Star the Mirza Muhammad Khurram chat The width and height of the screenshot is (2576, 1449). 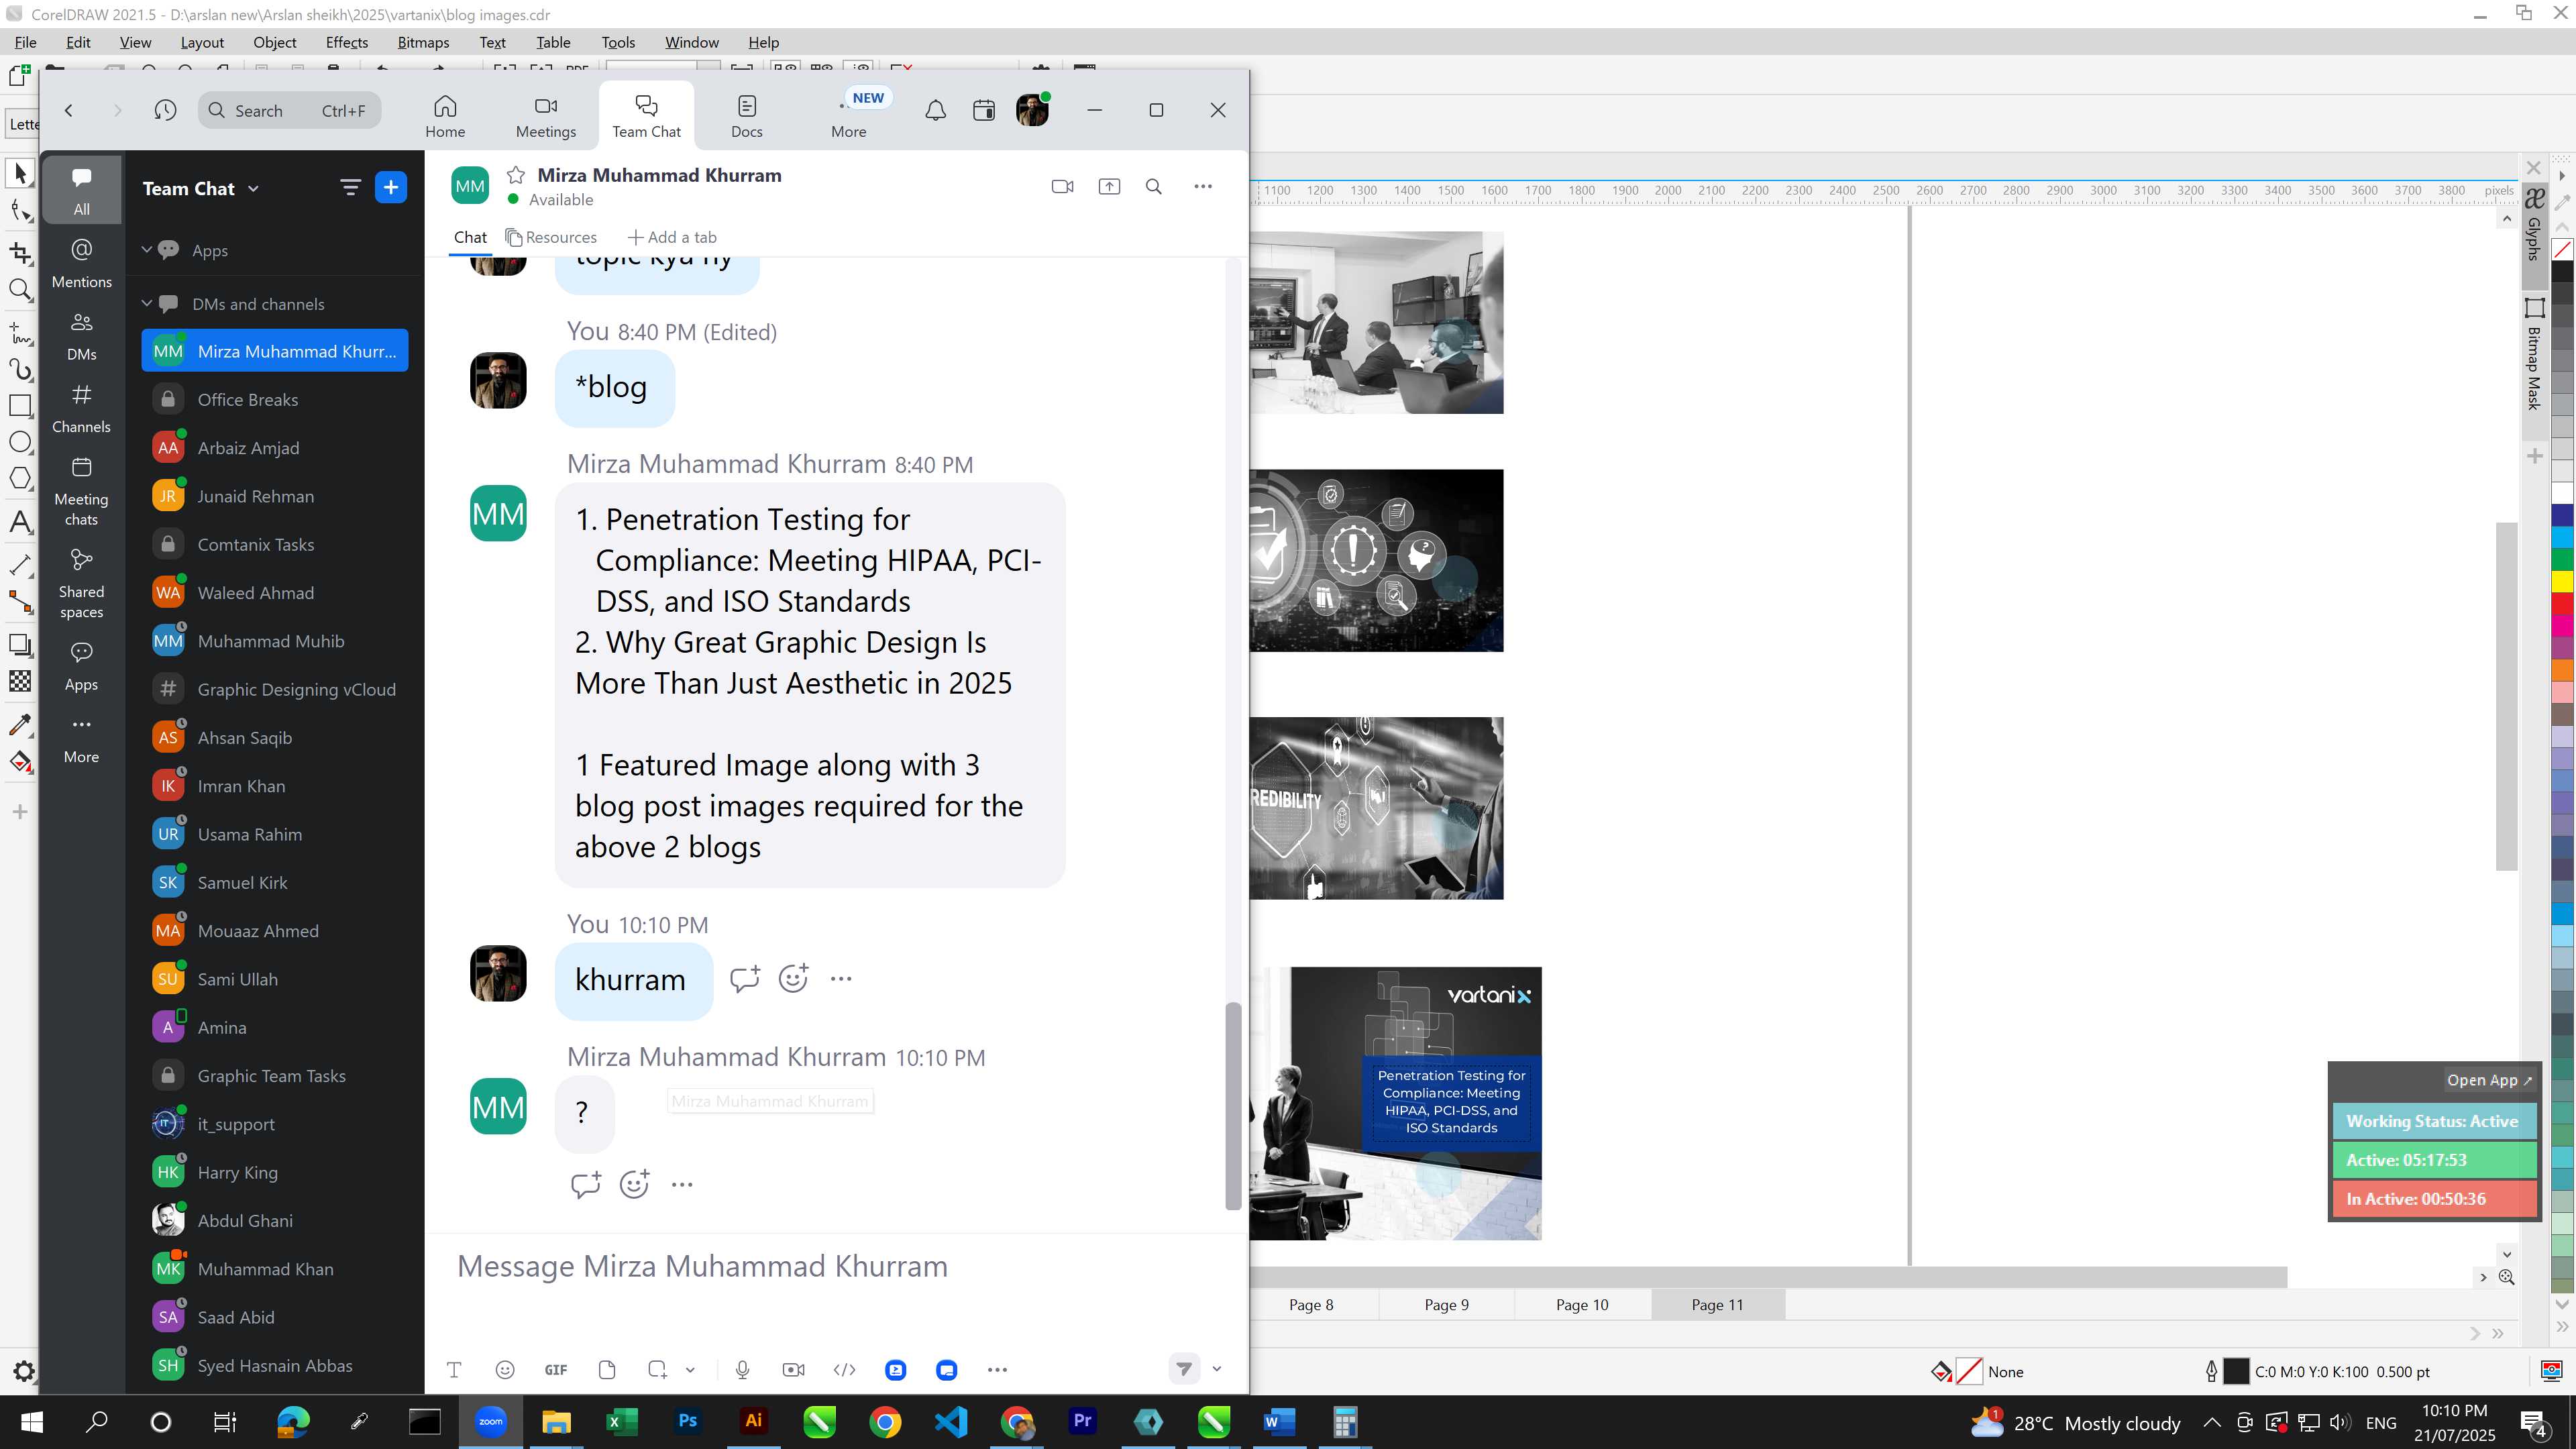[x=516, y=175]
